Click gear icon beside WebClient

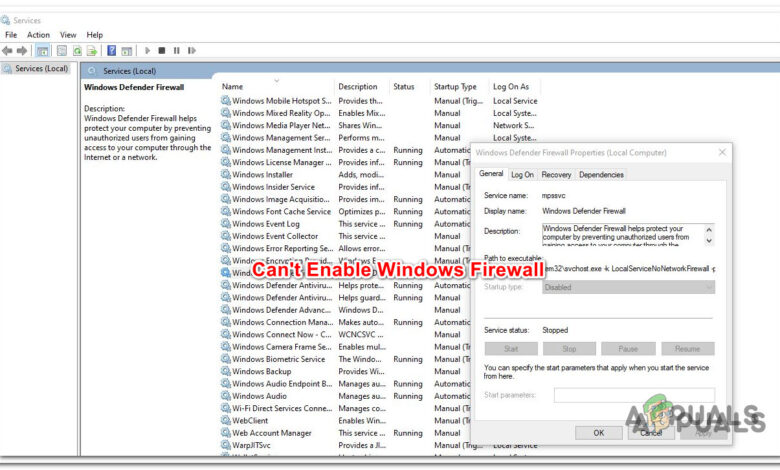pyautogui.click(x=226, y=420)
